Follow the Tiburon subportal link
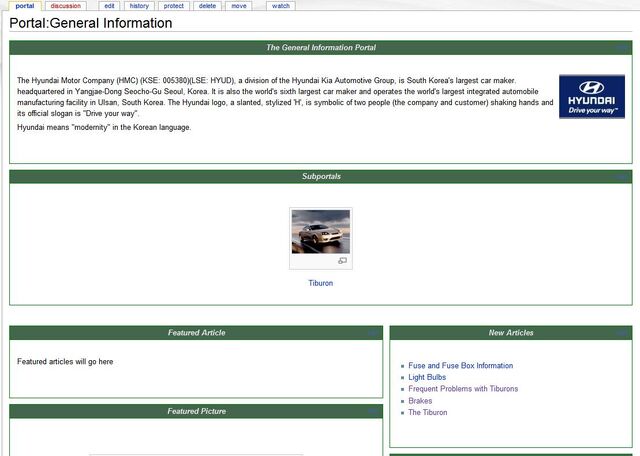This screenshot has width=640, height=456. (321, 283)
